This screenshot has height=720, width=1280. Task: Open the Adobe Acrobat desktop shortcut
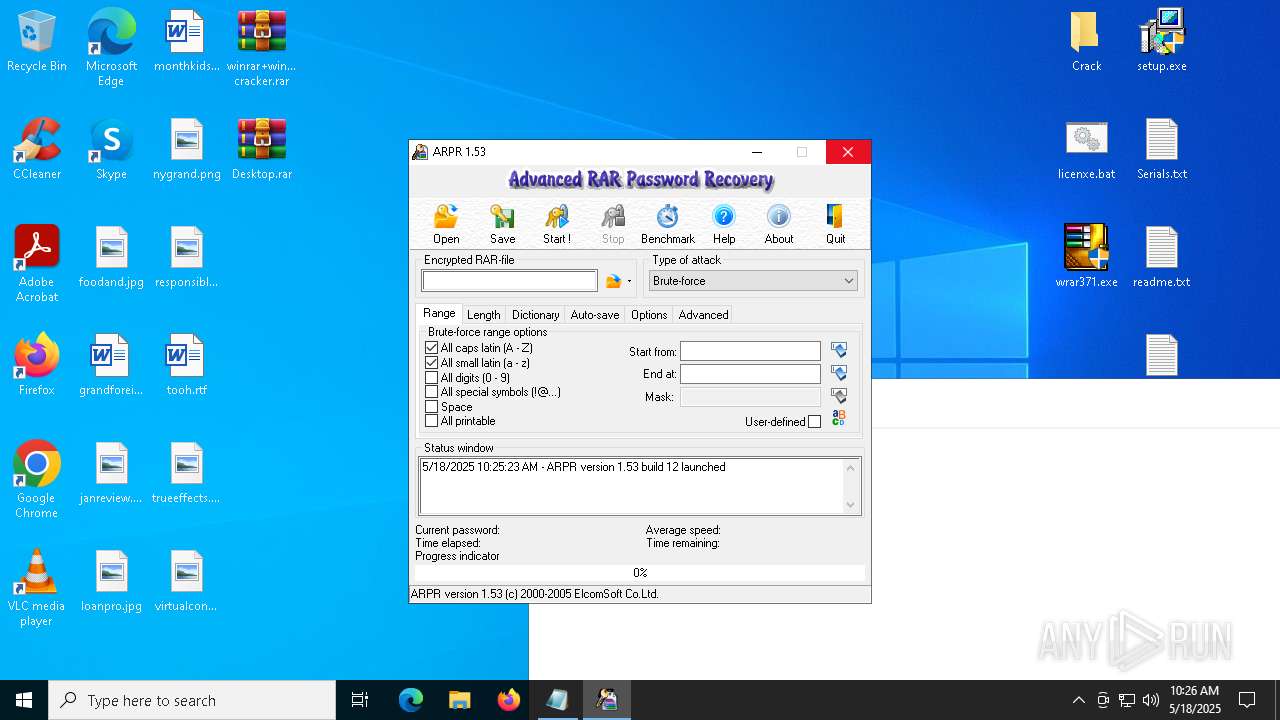37,264
